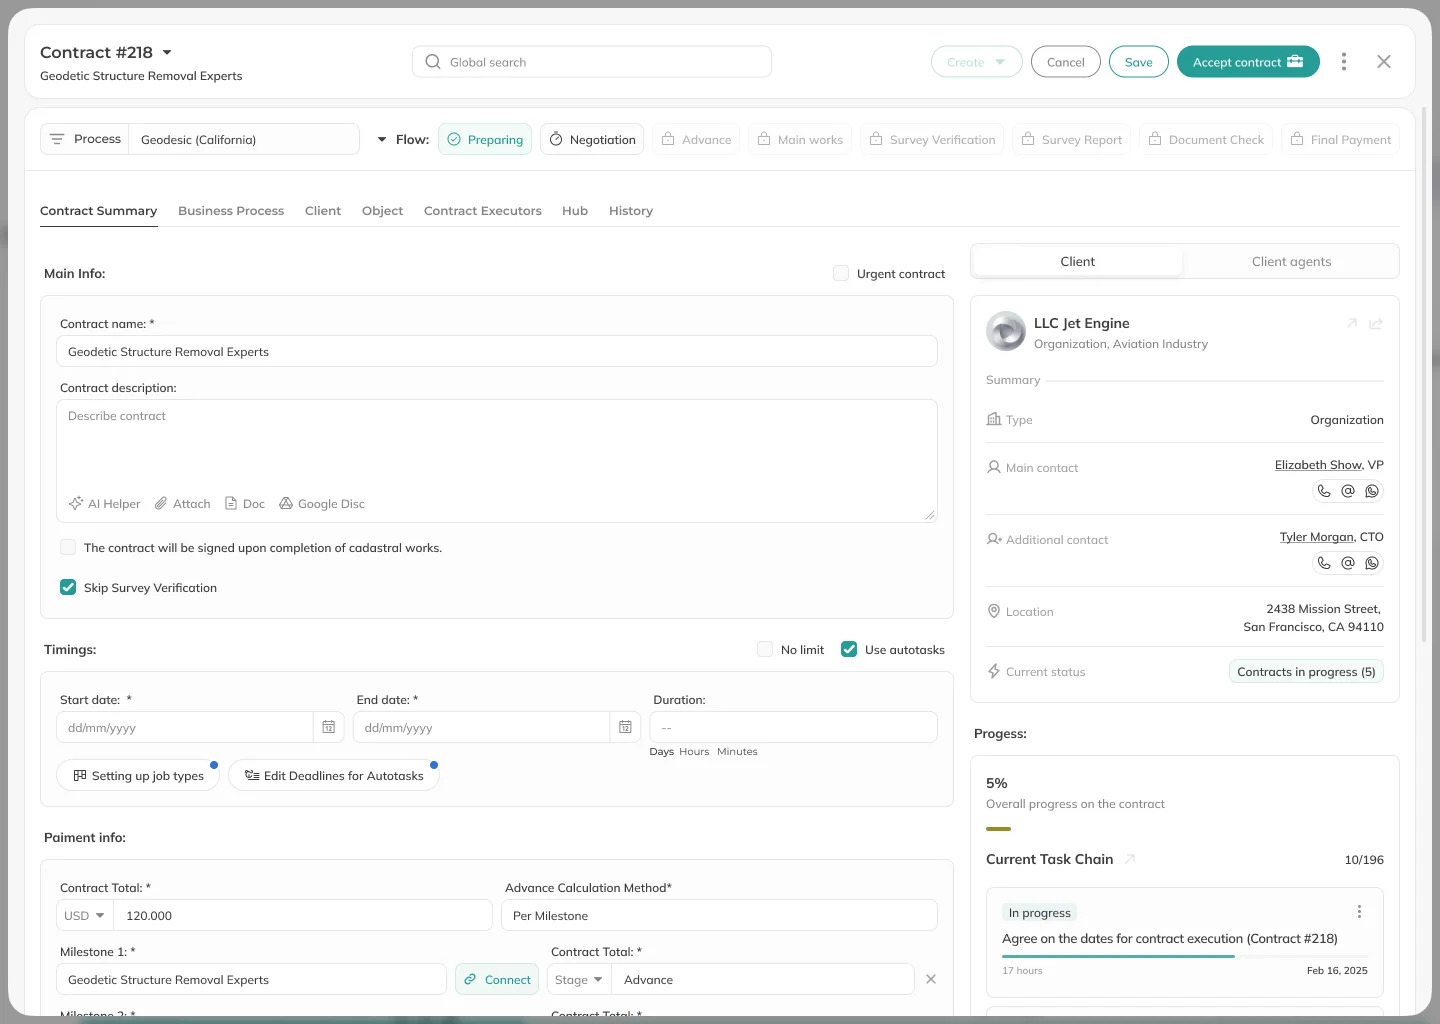Image resolution: width=1440 pixels, height=1024 pixels.
Task: Open the USD currency dropdown
Action: [85, 915]
